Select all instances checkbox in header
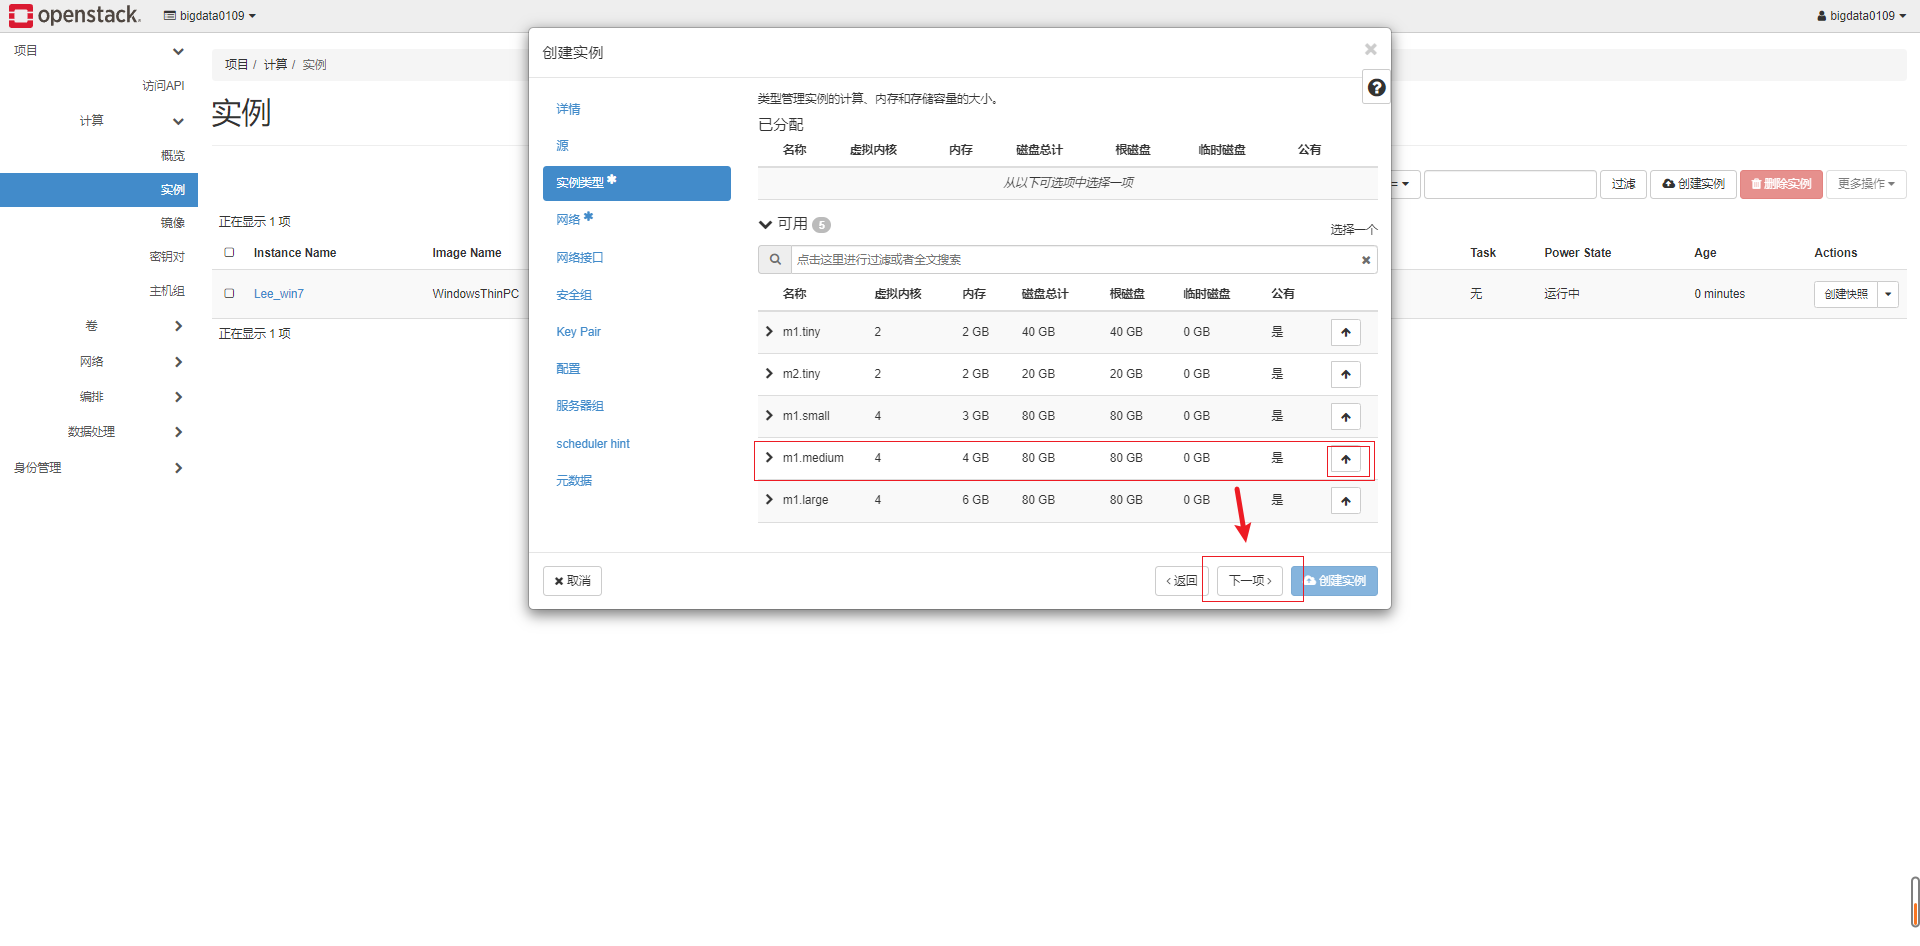 point(229,252)
